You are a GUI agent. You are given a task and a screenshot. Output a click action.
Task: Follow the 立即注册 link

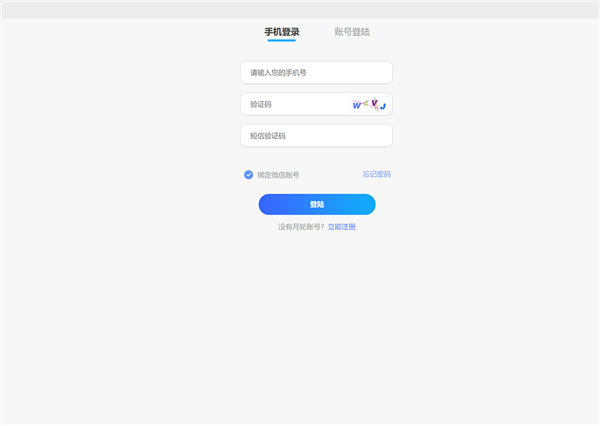342,227
